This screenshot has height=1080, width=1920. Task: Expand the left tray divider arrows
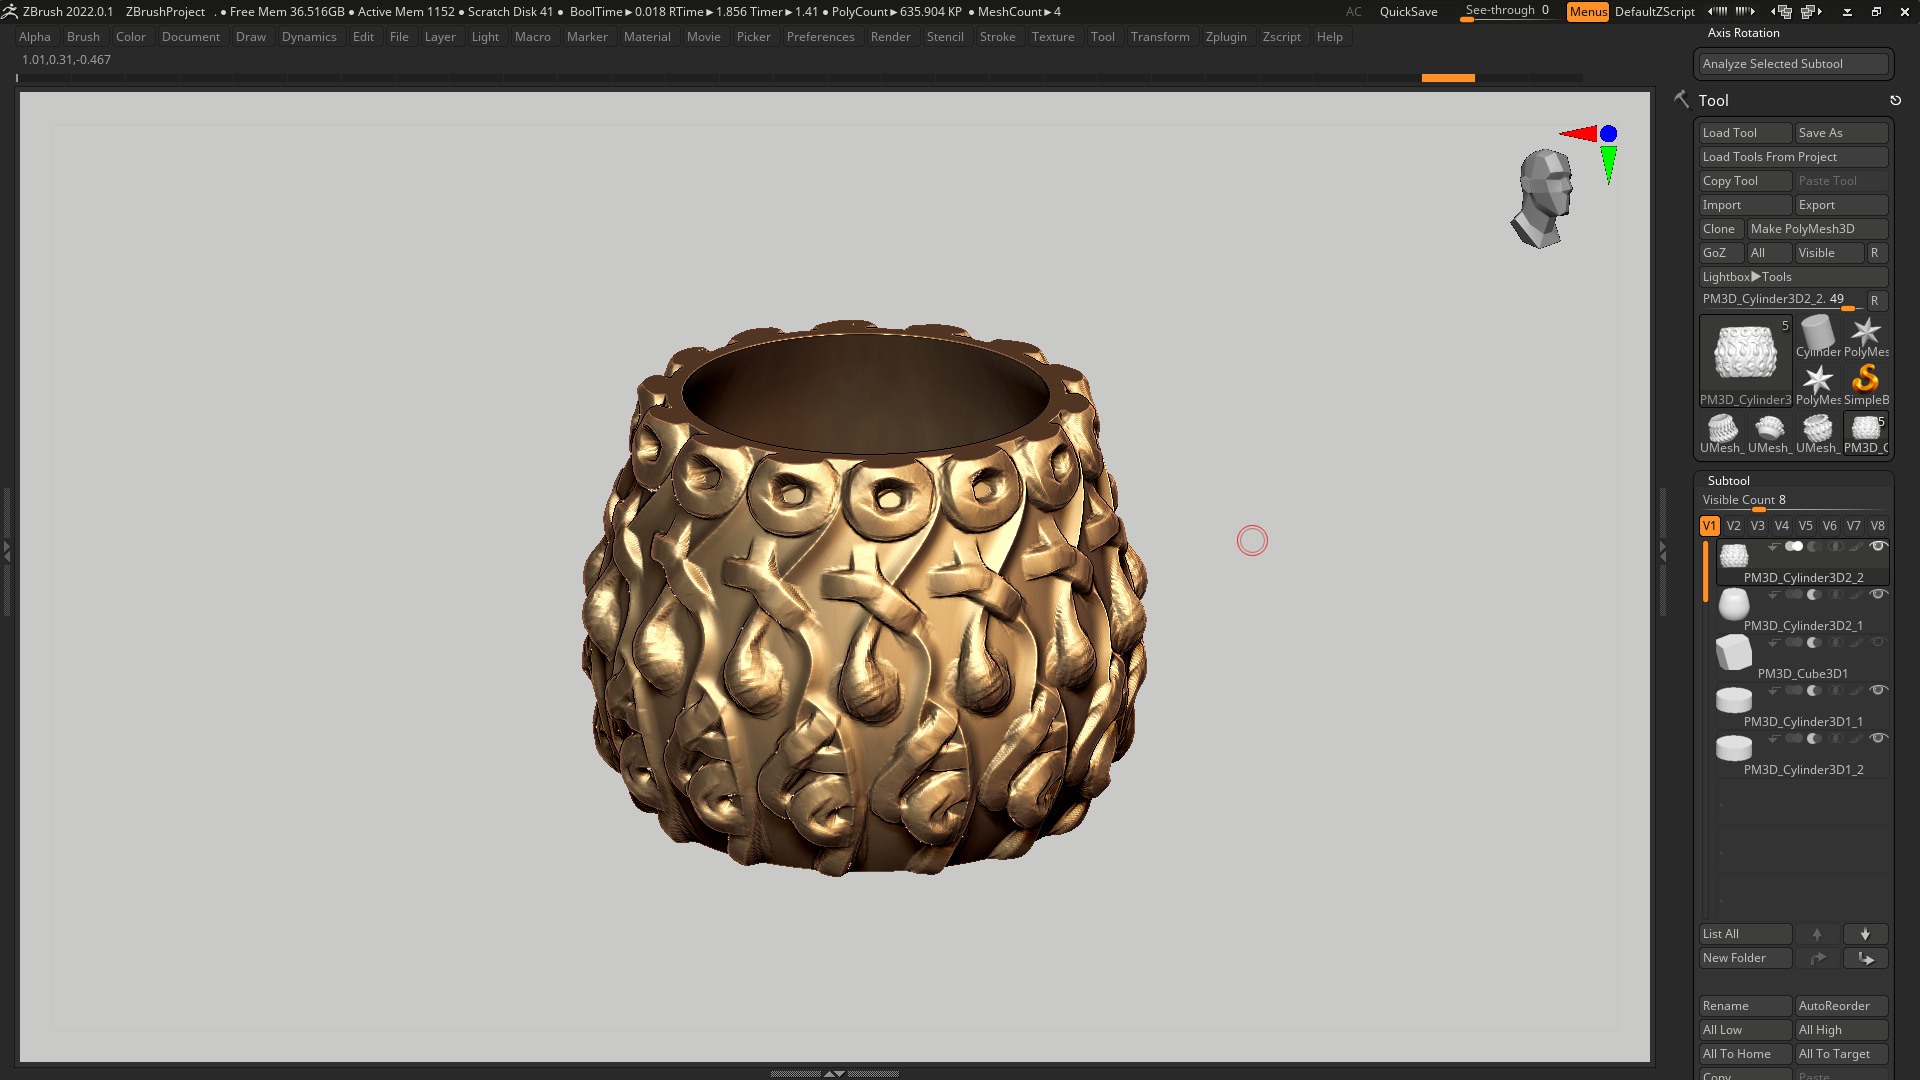[6, 551]
